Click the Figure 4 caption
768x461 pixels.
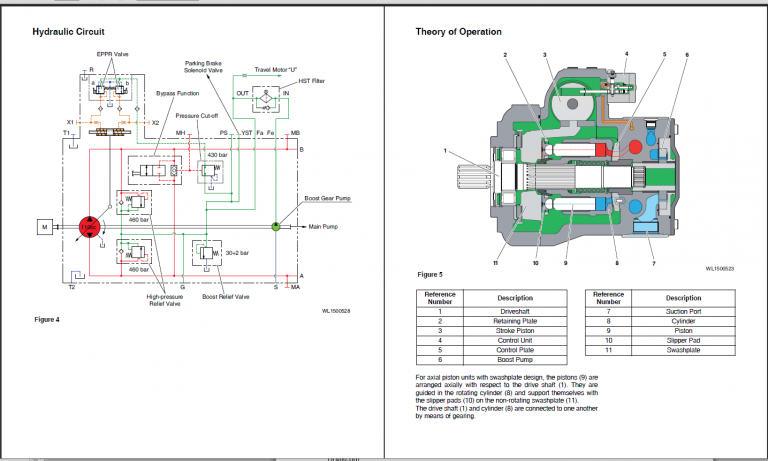coord(47,319)
